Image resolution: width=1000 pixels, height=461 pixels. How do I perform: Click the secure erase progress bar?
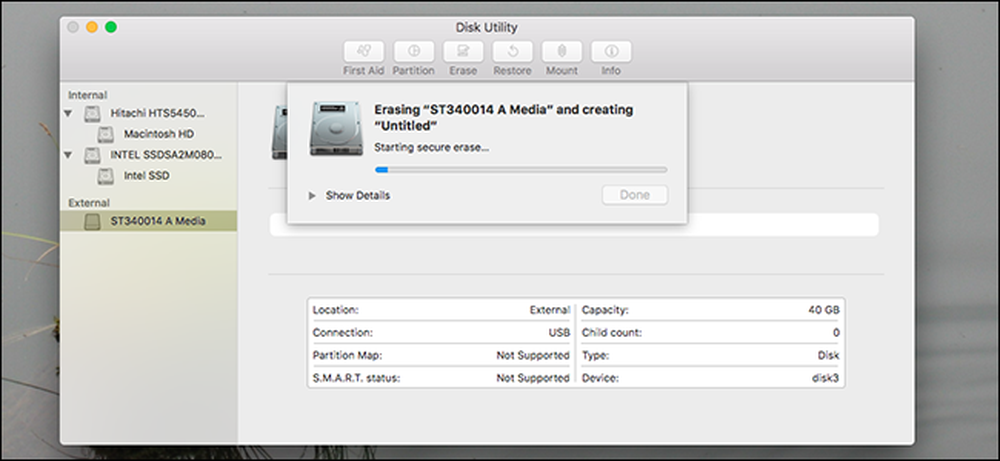click(x=521, y=170)
